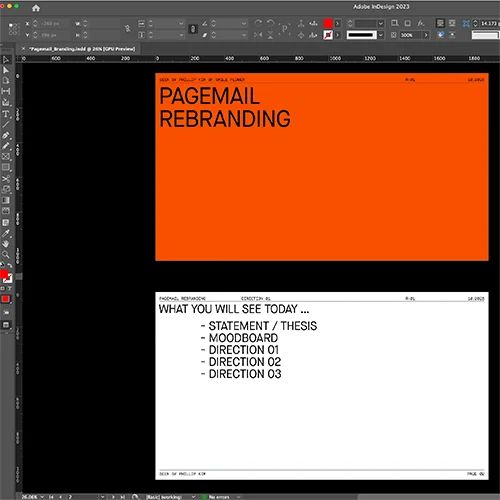Select the Pencil tool

pos(6,146)
